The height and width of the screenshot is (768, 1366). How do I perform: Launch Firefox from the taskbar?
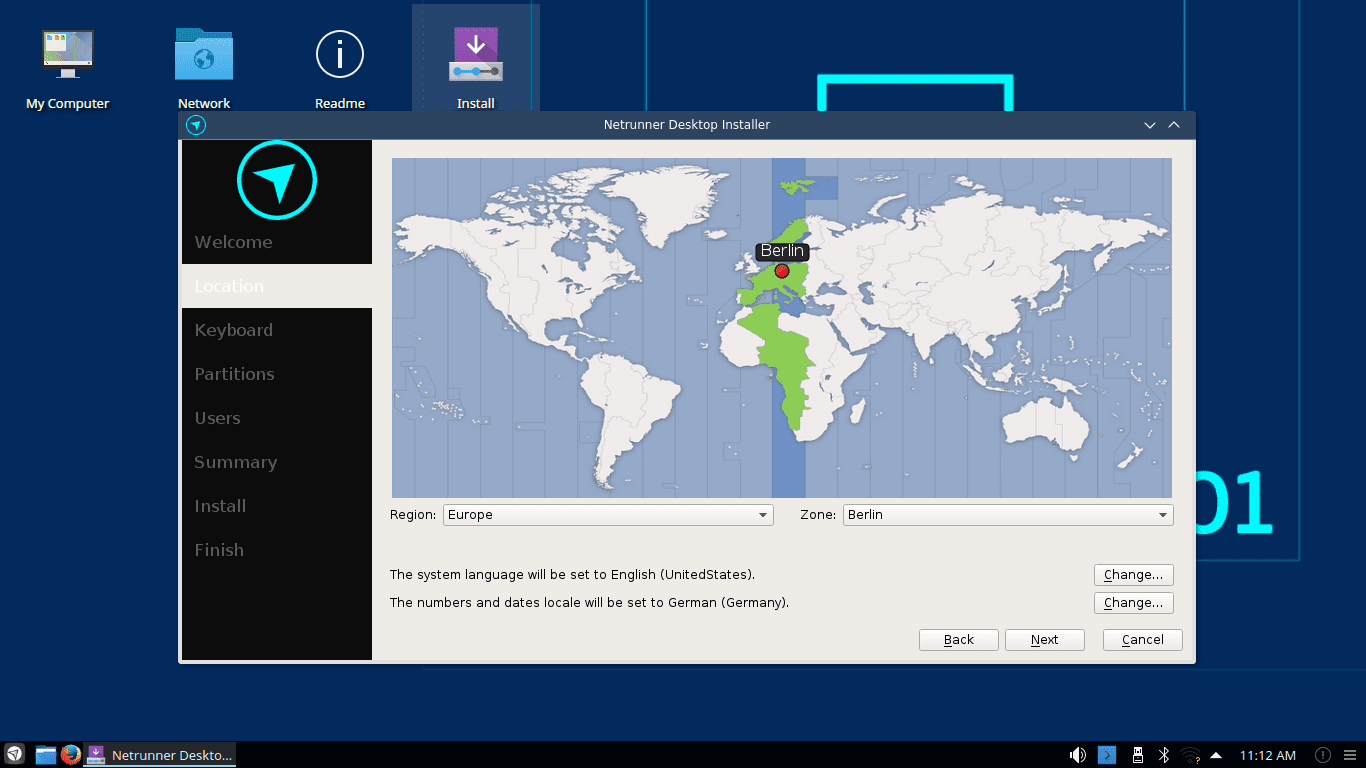pos(70,755)
